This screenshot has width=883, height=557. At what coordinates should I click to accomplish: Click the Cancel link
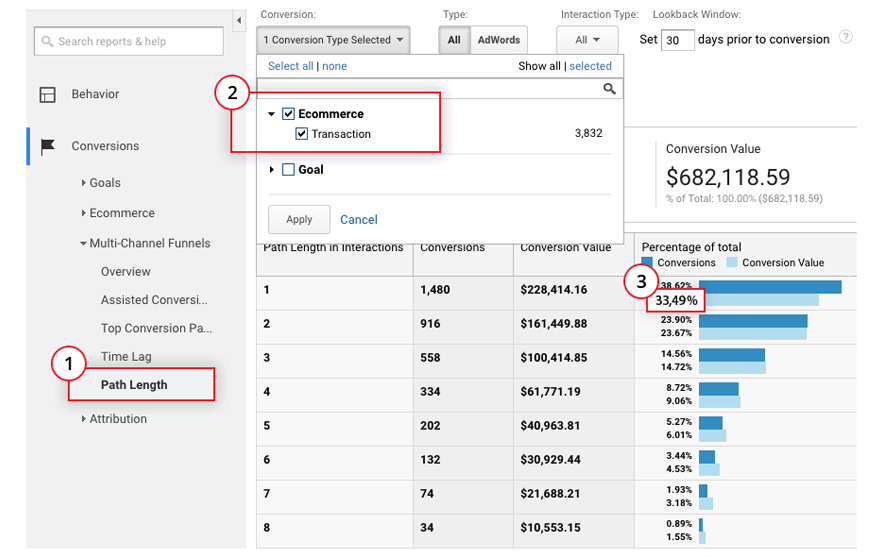tap(359, 220)
